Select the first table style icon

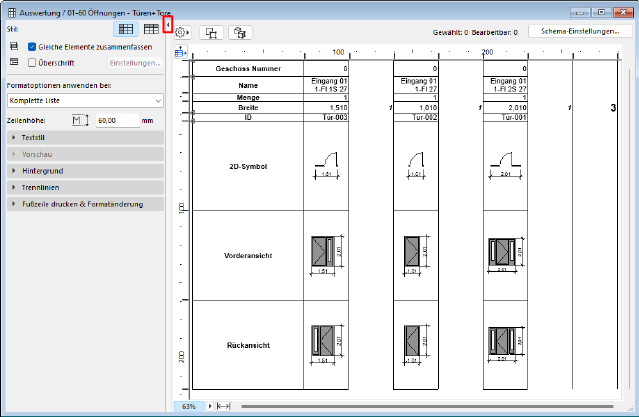click(126, 29)
